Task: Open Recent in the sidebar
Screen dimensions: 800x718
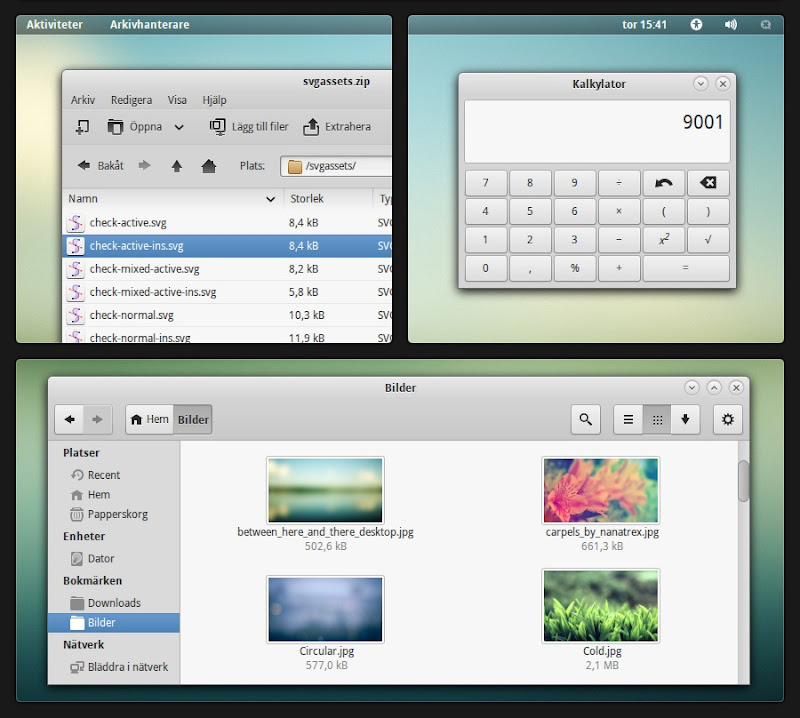Action: (114, 475)
